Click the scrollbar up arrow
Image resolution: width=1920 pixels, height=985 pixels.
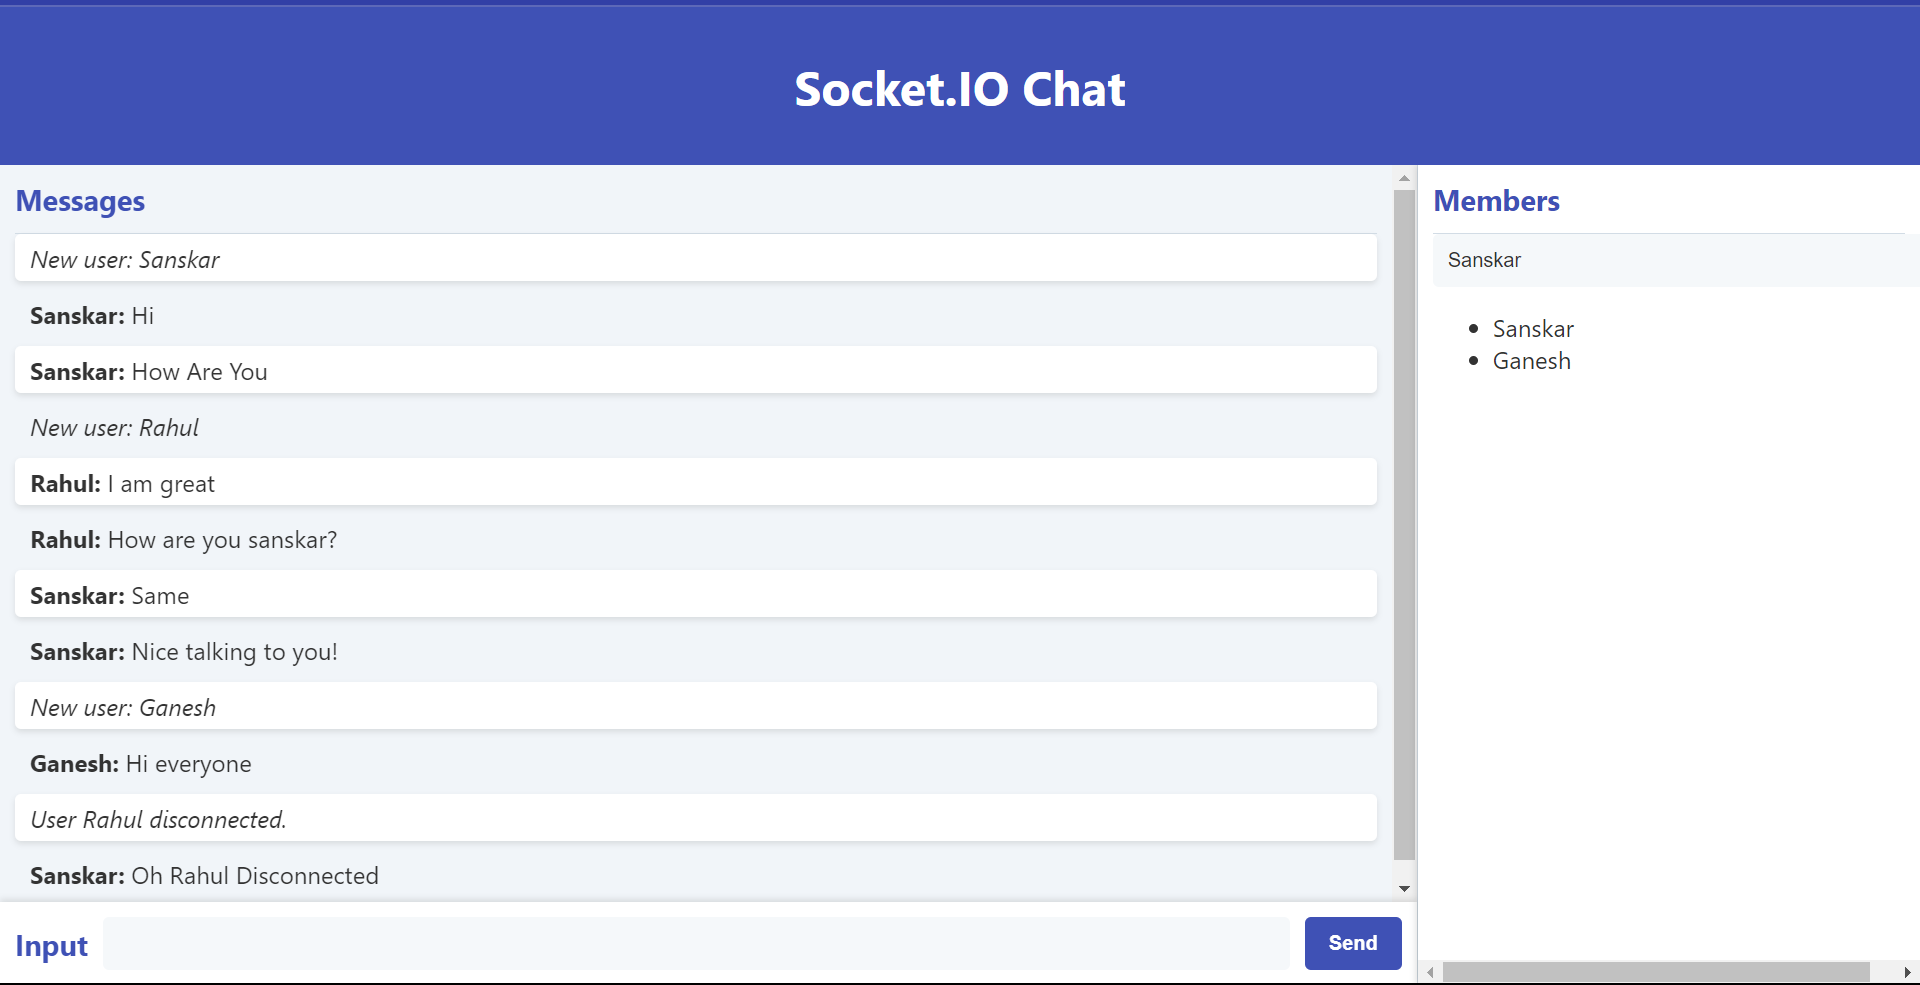tap(1405, 178)
